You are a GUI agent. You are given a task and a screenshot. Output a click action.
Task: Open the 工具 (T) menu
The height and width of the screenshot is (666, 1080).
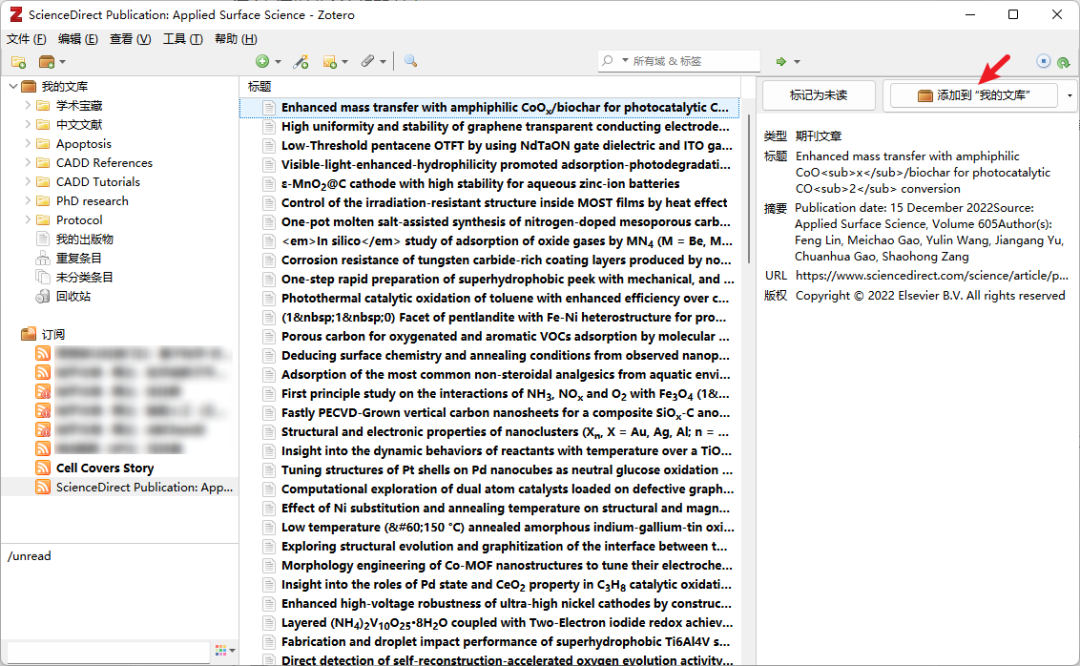(183, 39)
